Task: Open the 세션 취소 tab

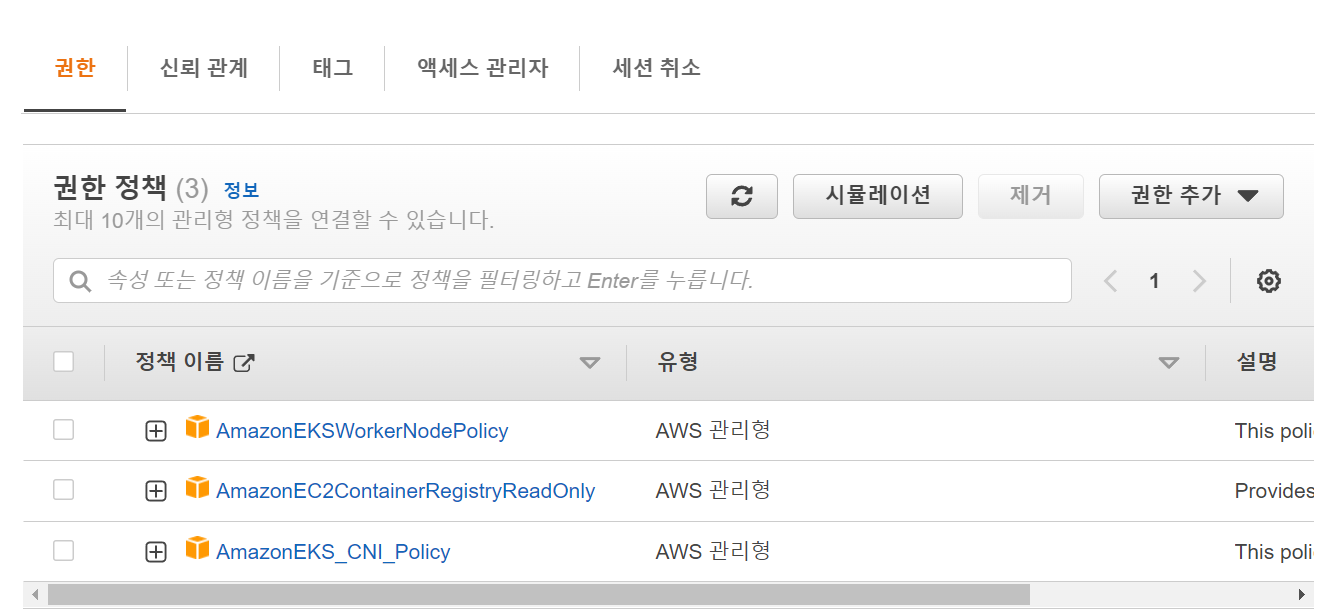Action: pyautogui.click(x=656, y=68)
